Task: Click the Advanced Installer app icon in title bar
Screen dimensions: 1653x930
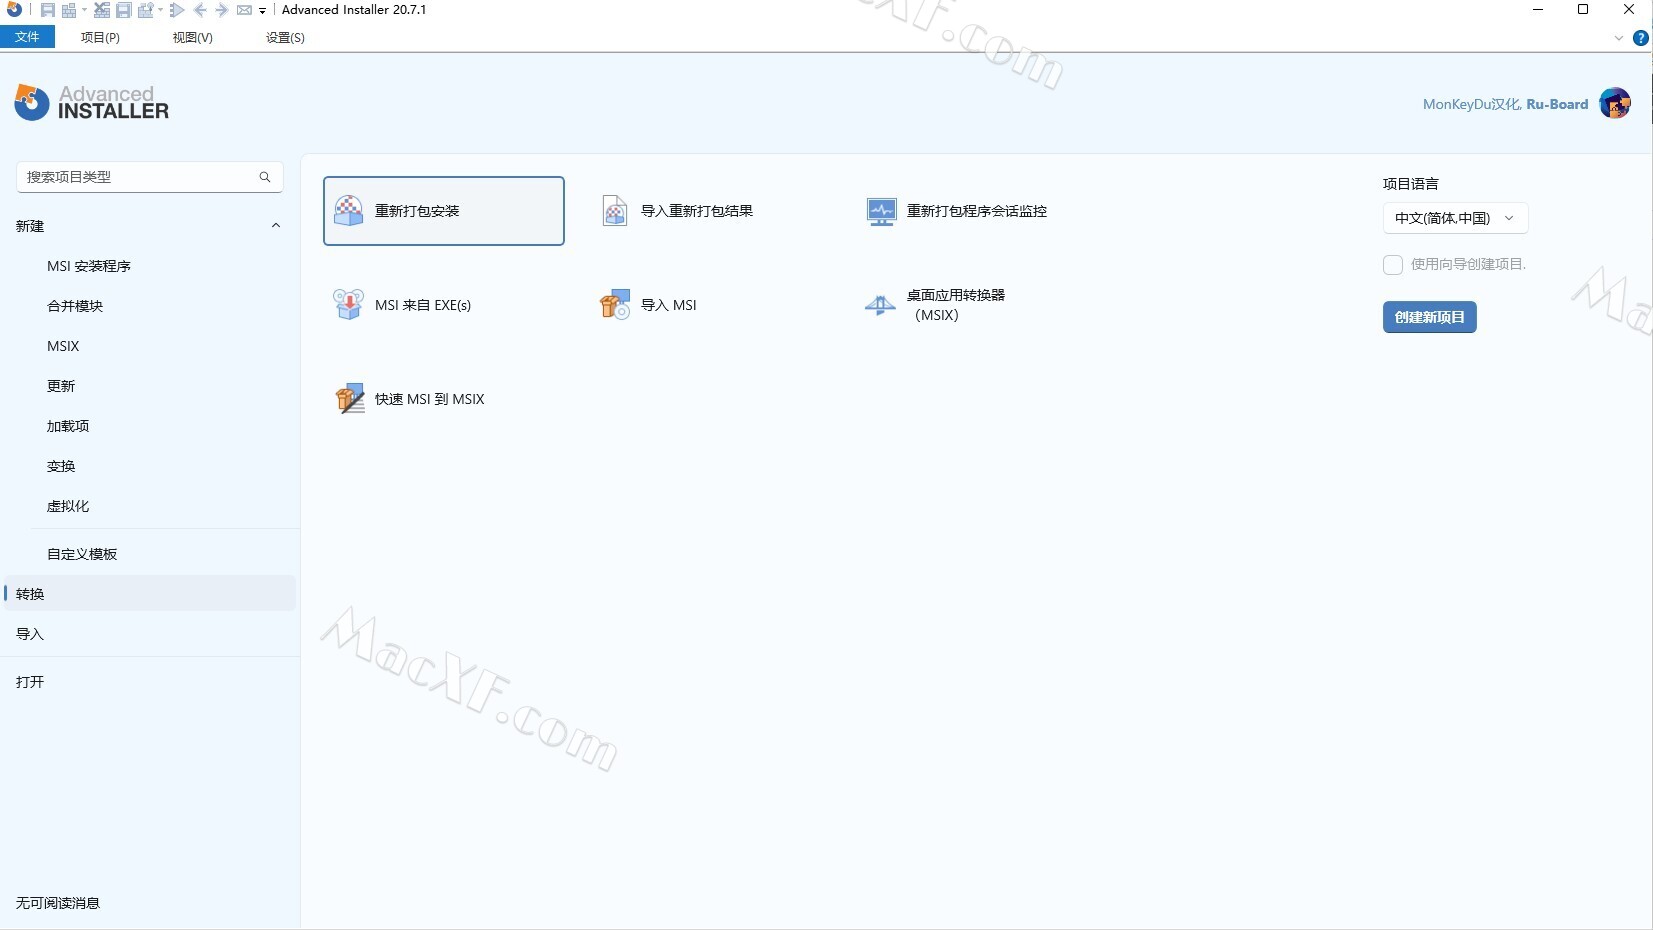Action: [14, 9]
